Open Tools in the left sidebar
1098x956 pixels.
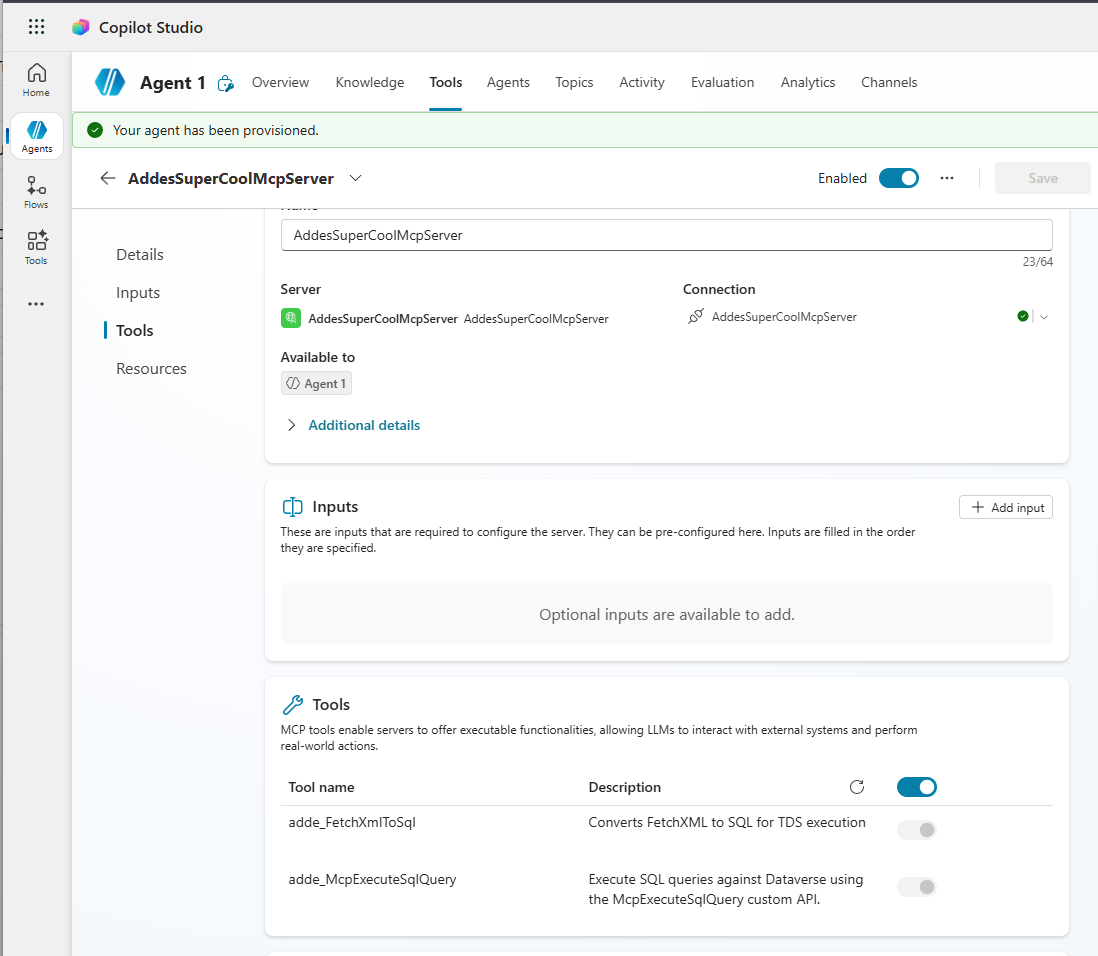[x=36, y=247]
